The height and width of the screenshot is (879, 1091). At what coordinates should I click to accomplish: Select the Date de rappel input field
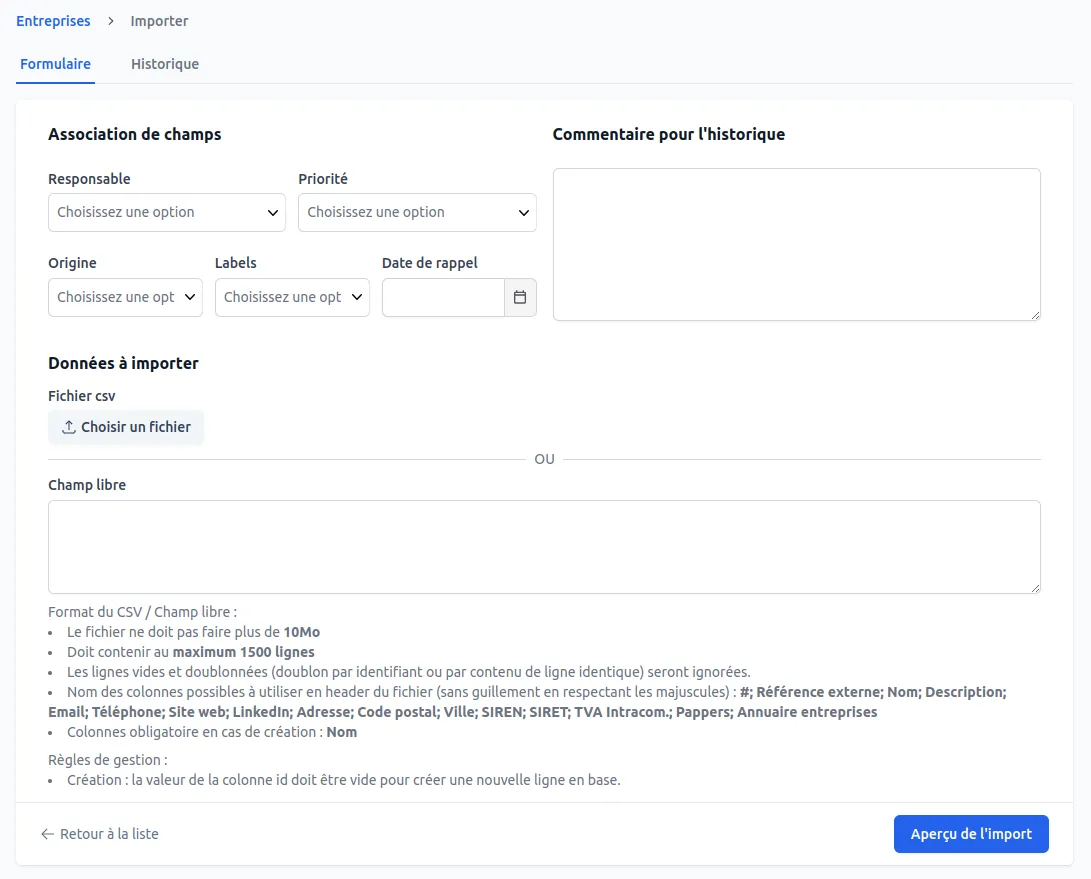443,297
